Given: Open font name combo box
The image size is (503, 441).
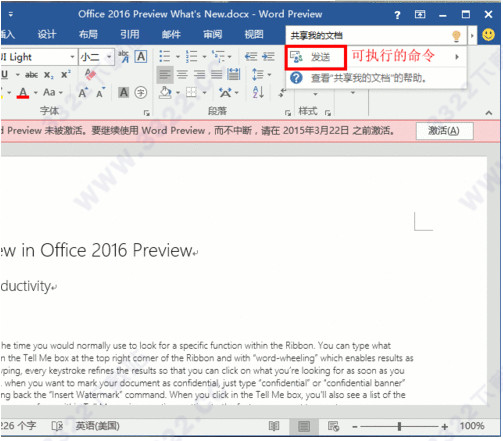Looking at the screenshot, I should pyautogui.click(x=38, y=57).
